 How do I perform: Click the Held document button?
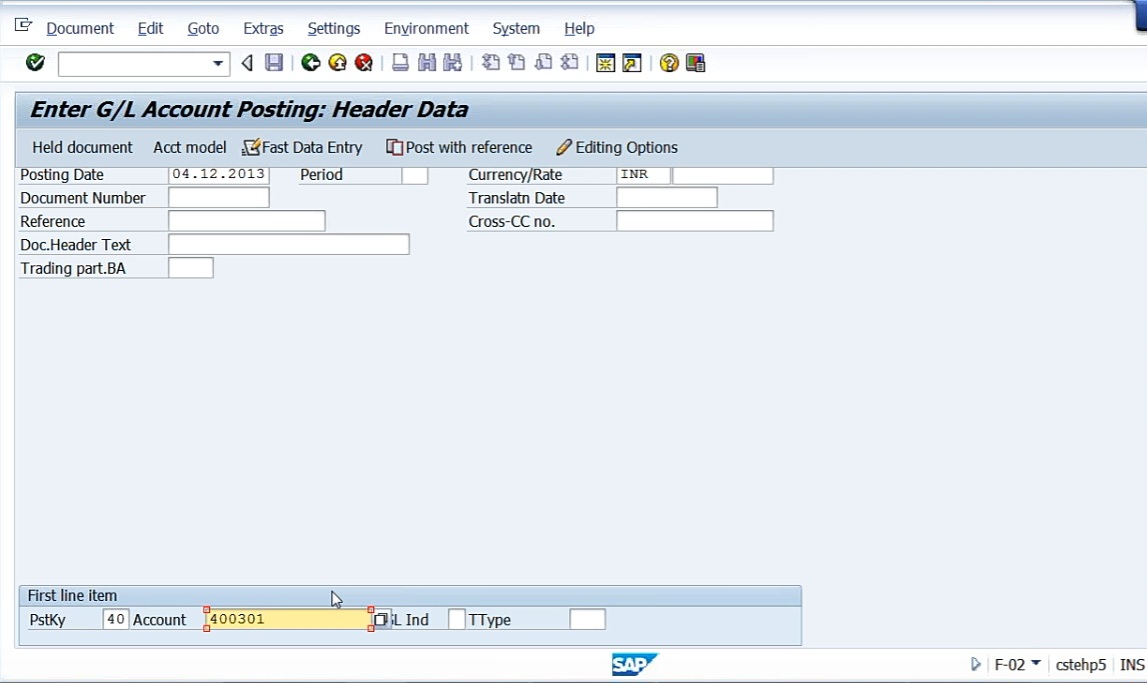coord(83,148)
